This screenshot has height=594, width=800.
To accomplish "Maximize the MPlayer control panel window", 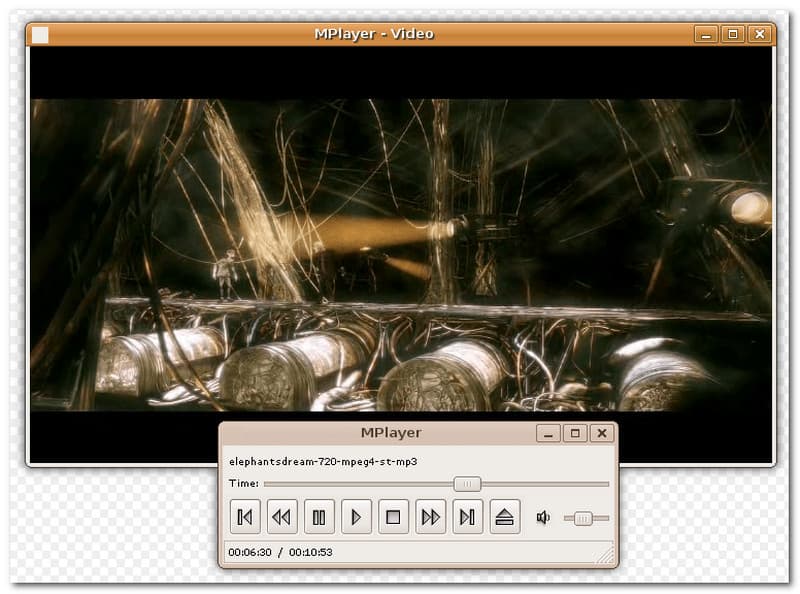I will click(x=574, y=433).
